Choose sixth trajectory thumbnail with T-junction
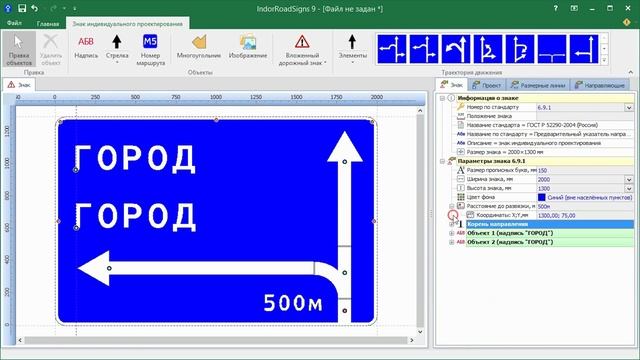This screenshot has height=360, width=640. coord(552,49)
